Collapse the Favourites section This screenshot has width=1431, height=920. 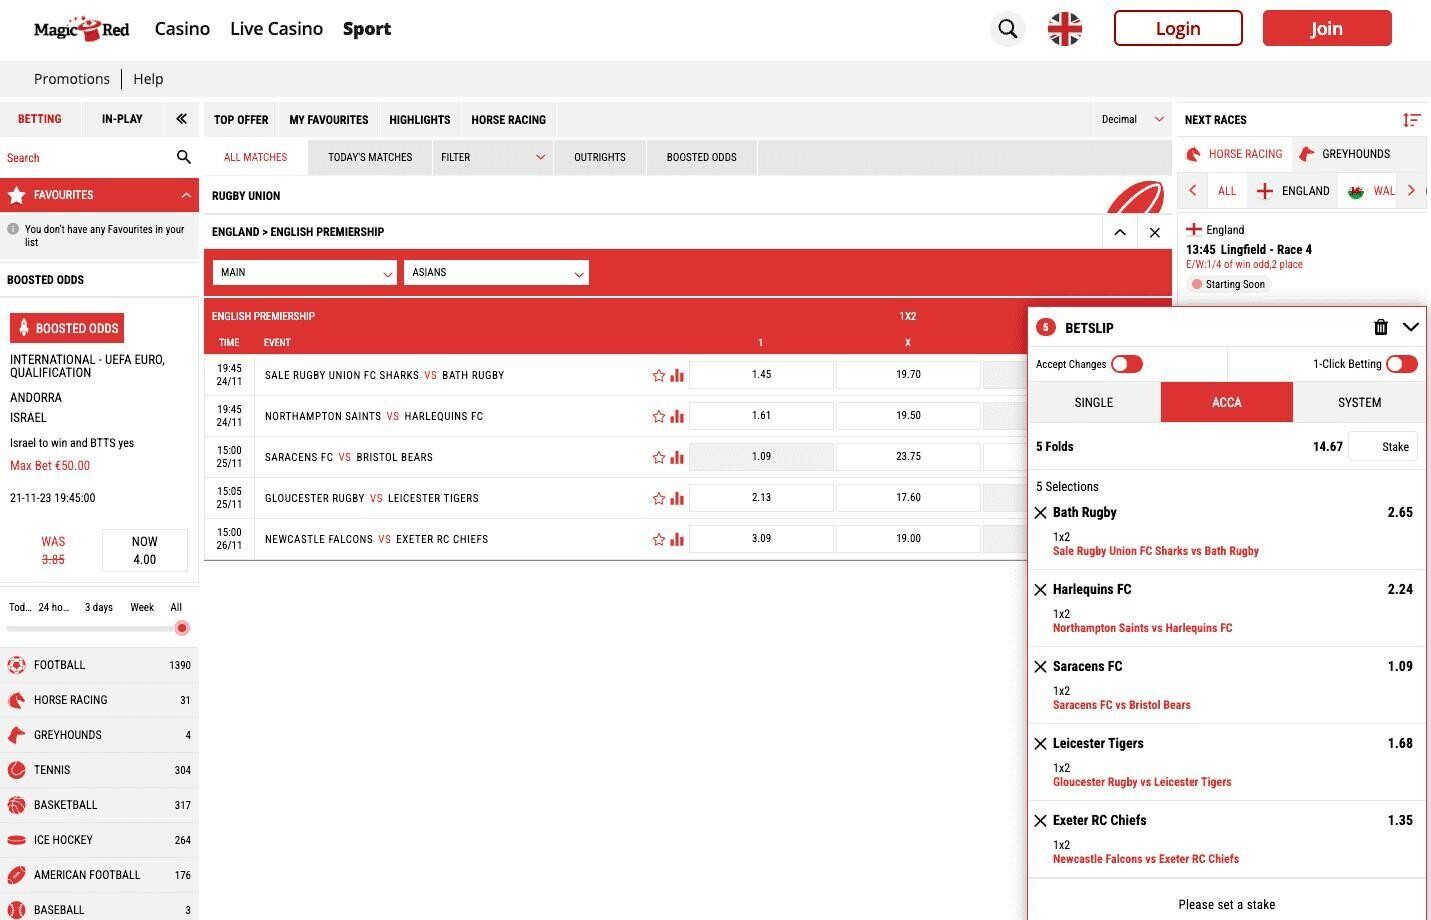pyautogui.click(x=186, y=195)
